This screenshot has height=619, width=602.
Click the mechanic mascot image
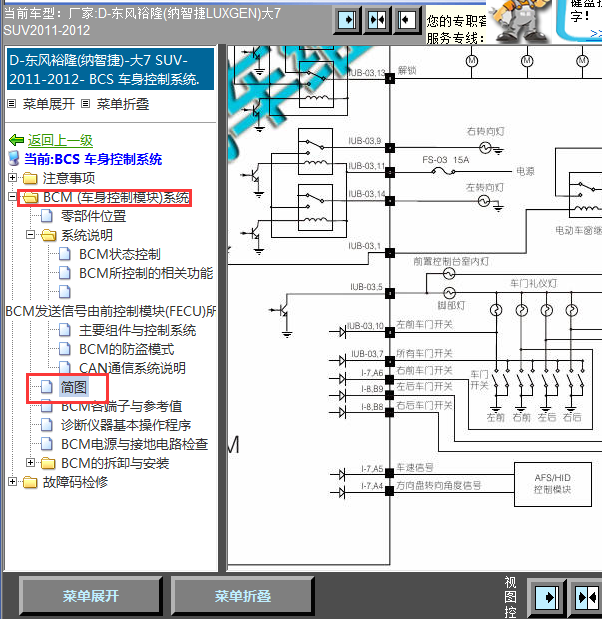tap(518, 21)
